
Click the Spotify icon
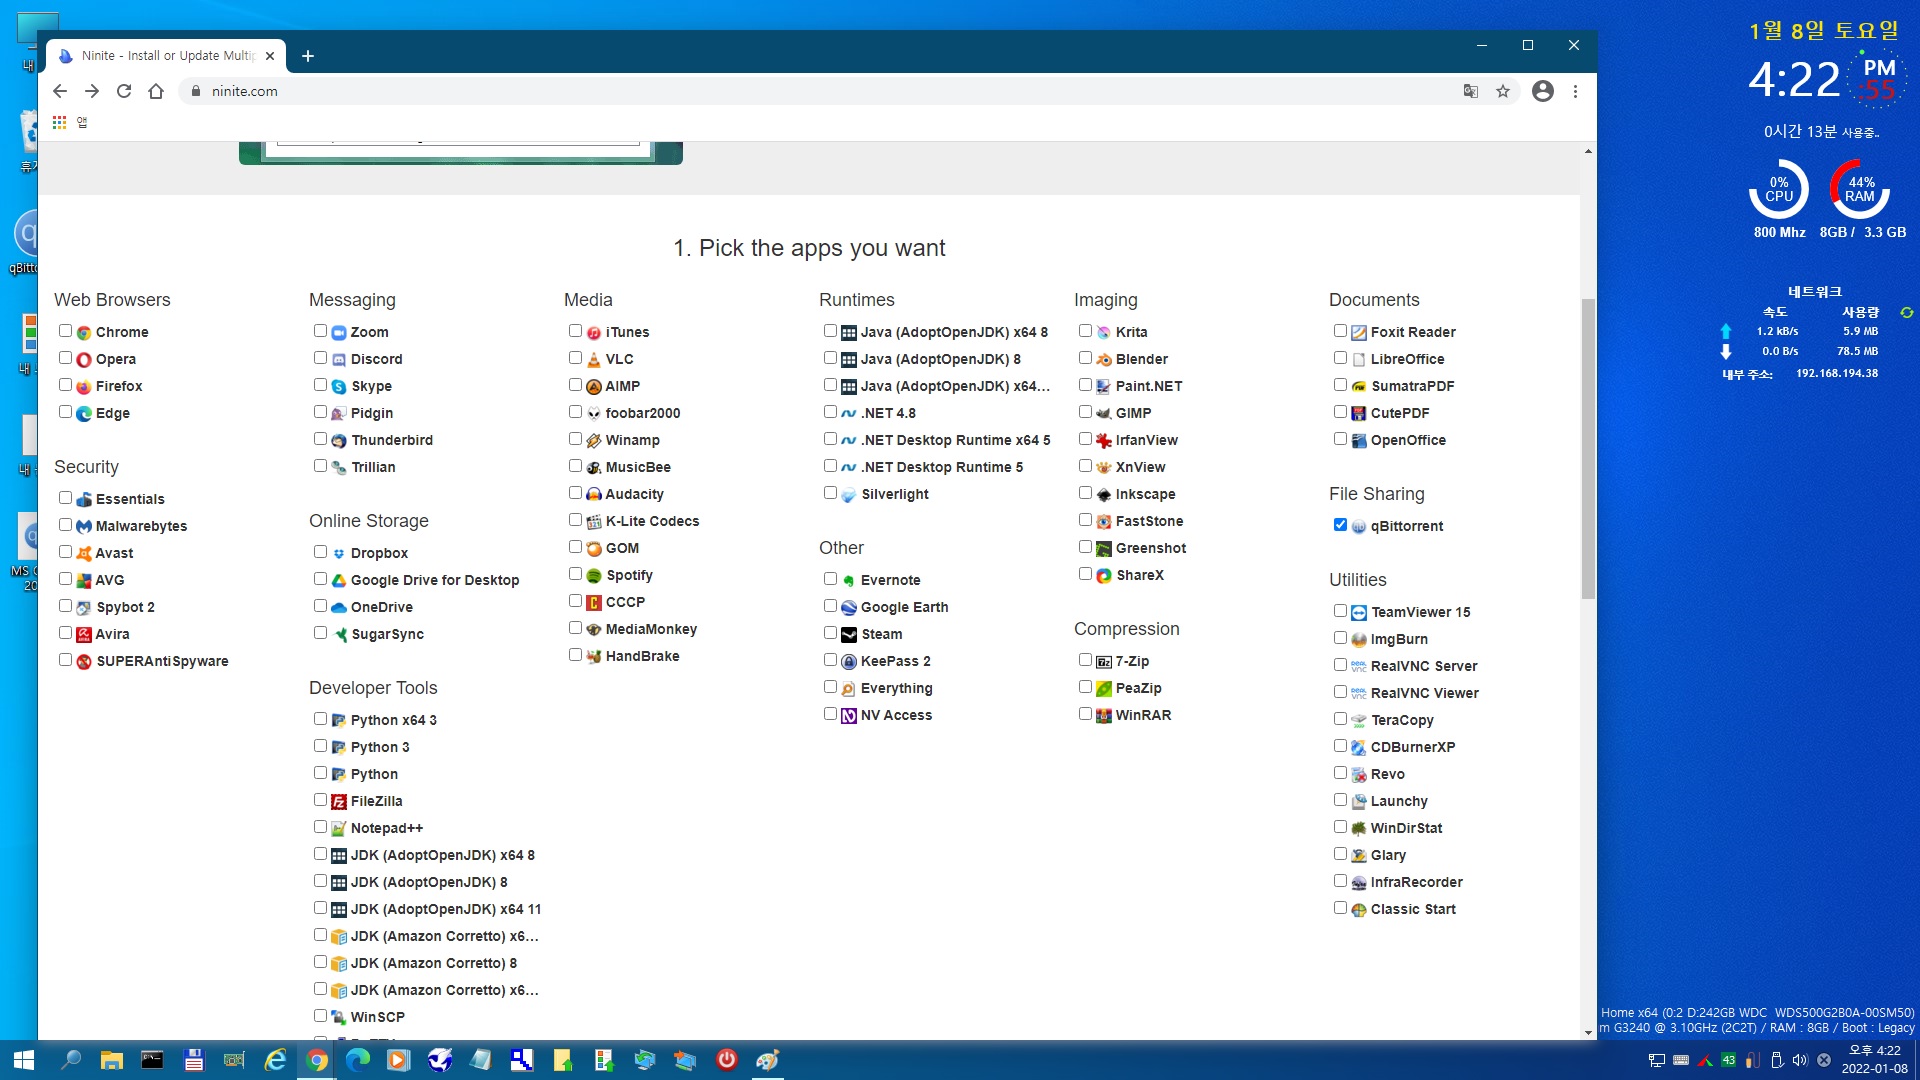[x=594, y=575]
